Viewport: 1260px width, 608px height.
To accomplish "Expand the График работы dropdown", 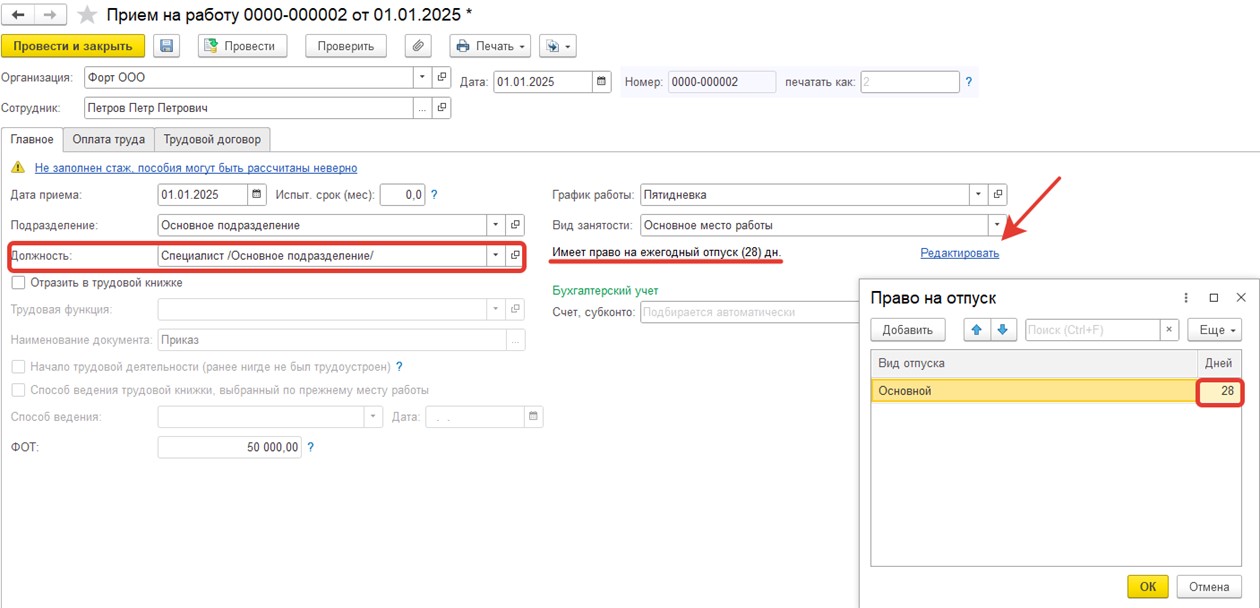I will [x=977, y=195].
